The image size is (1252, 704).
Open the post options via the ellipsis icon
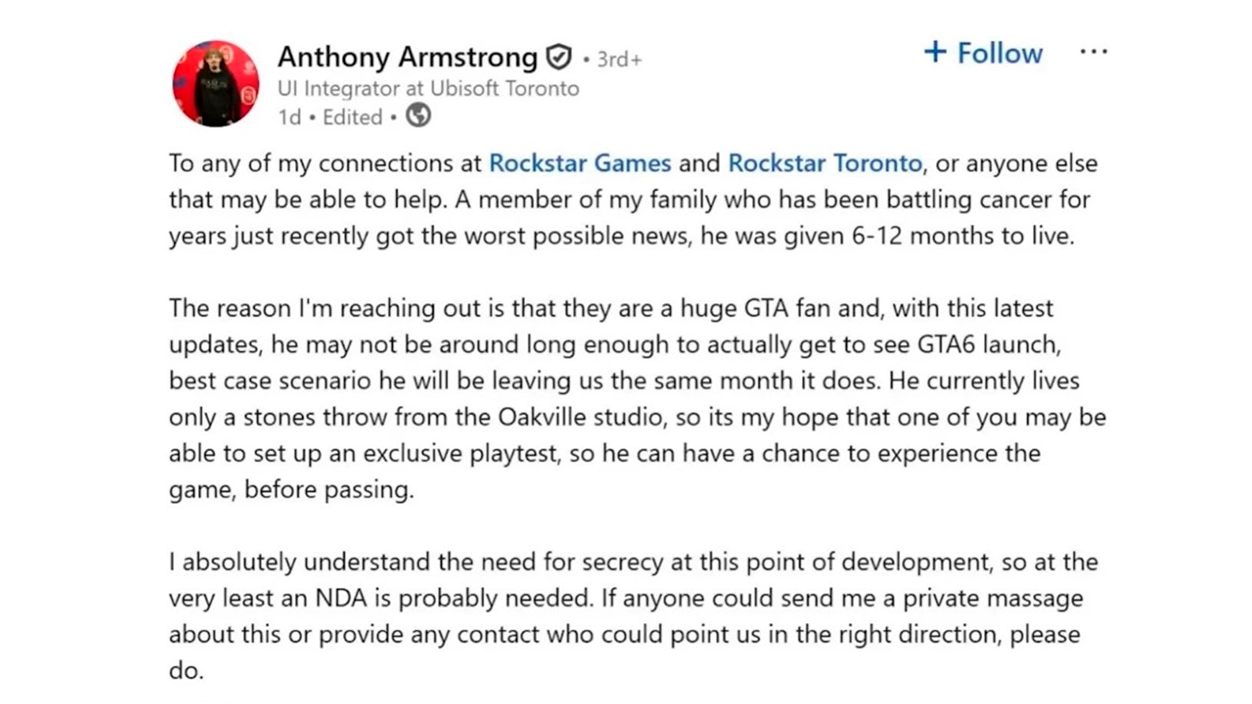(x=1093, y=51)
